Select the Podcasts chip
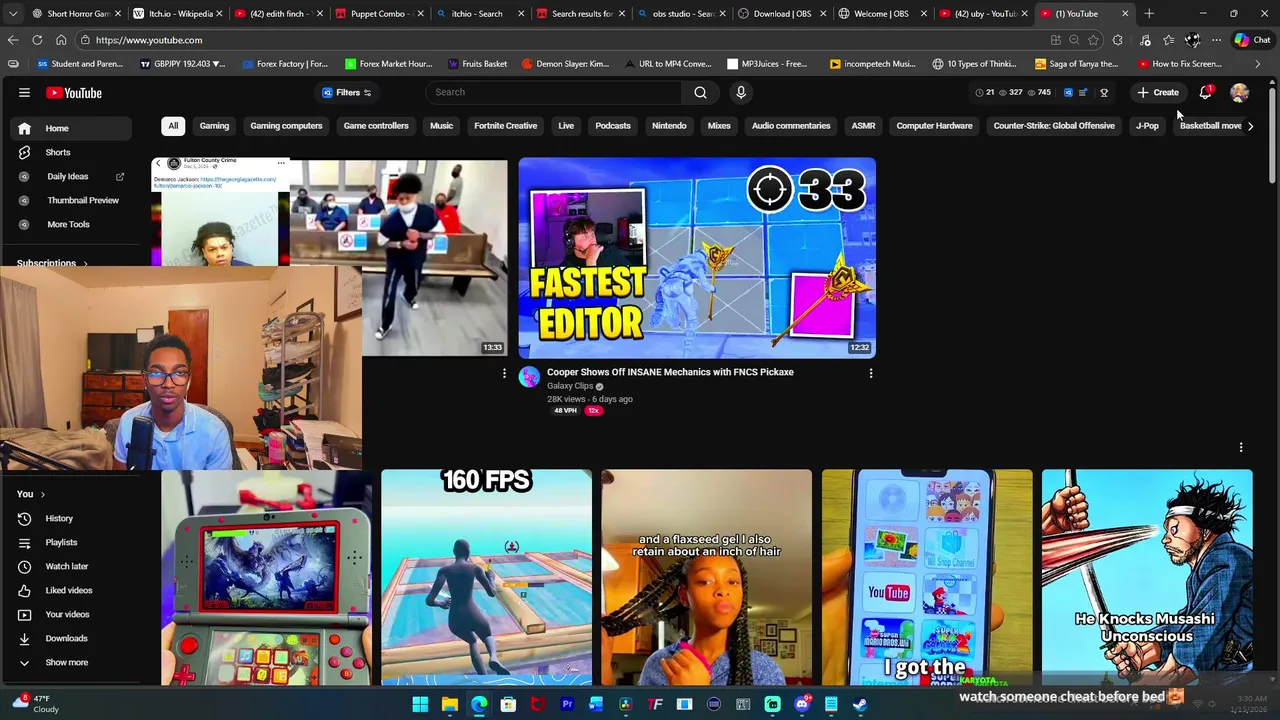 pos(613,126)
